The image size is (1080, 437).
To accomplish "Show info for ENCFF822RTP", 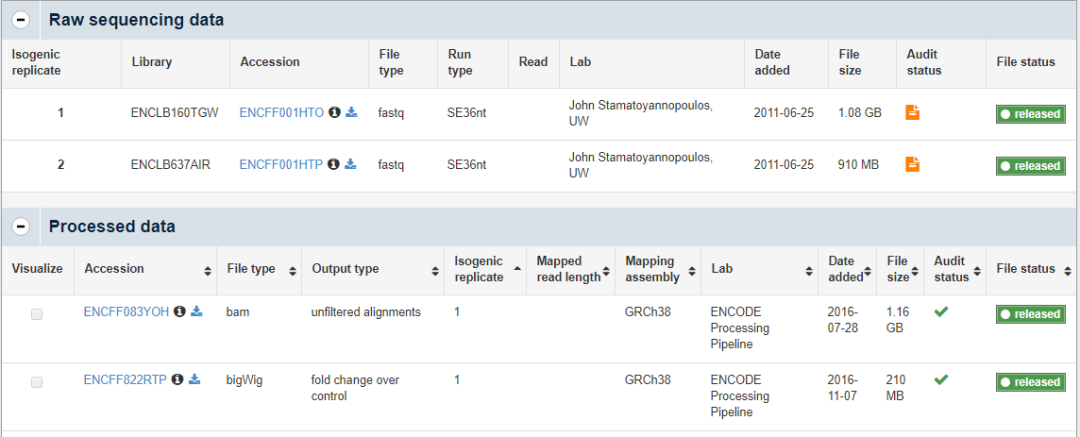I will click(x=177, y=380).
